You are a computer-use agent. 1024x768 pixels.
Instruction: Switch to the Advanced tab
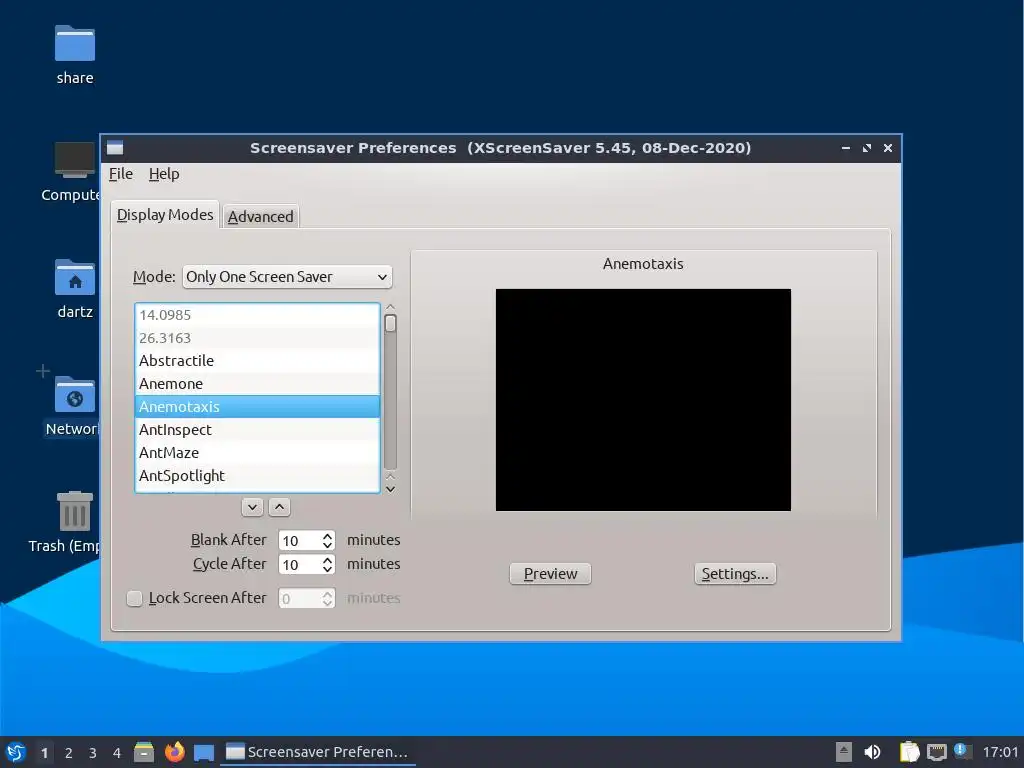pos(260,217)
